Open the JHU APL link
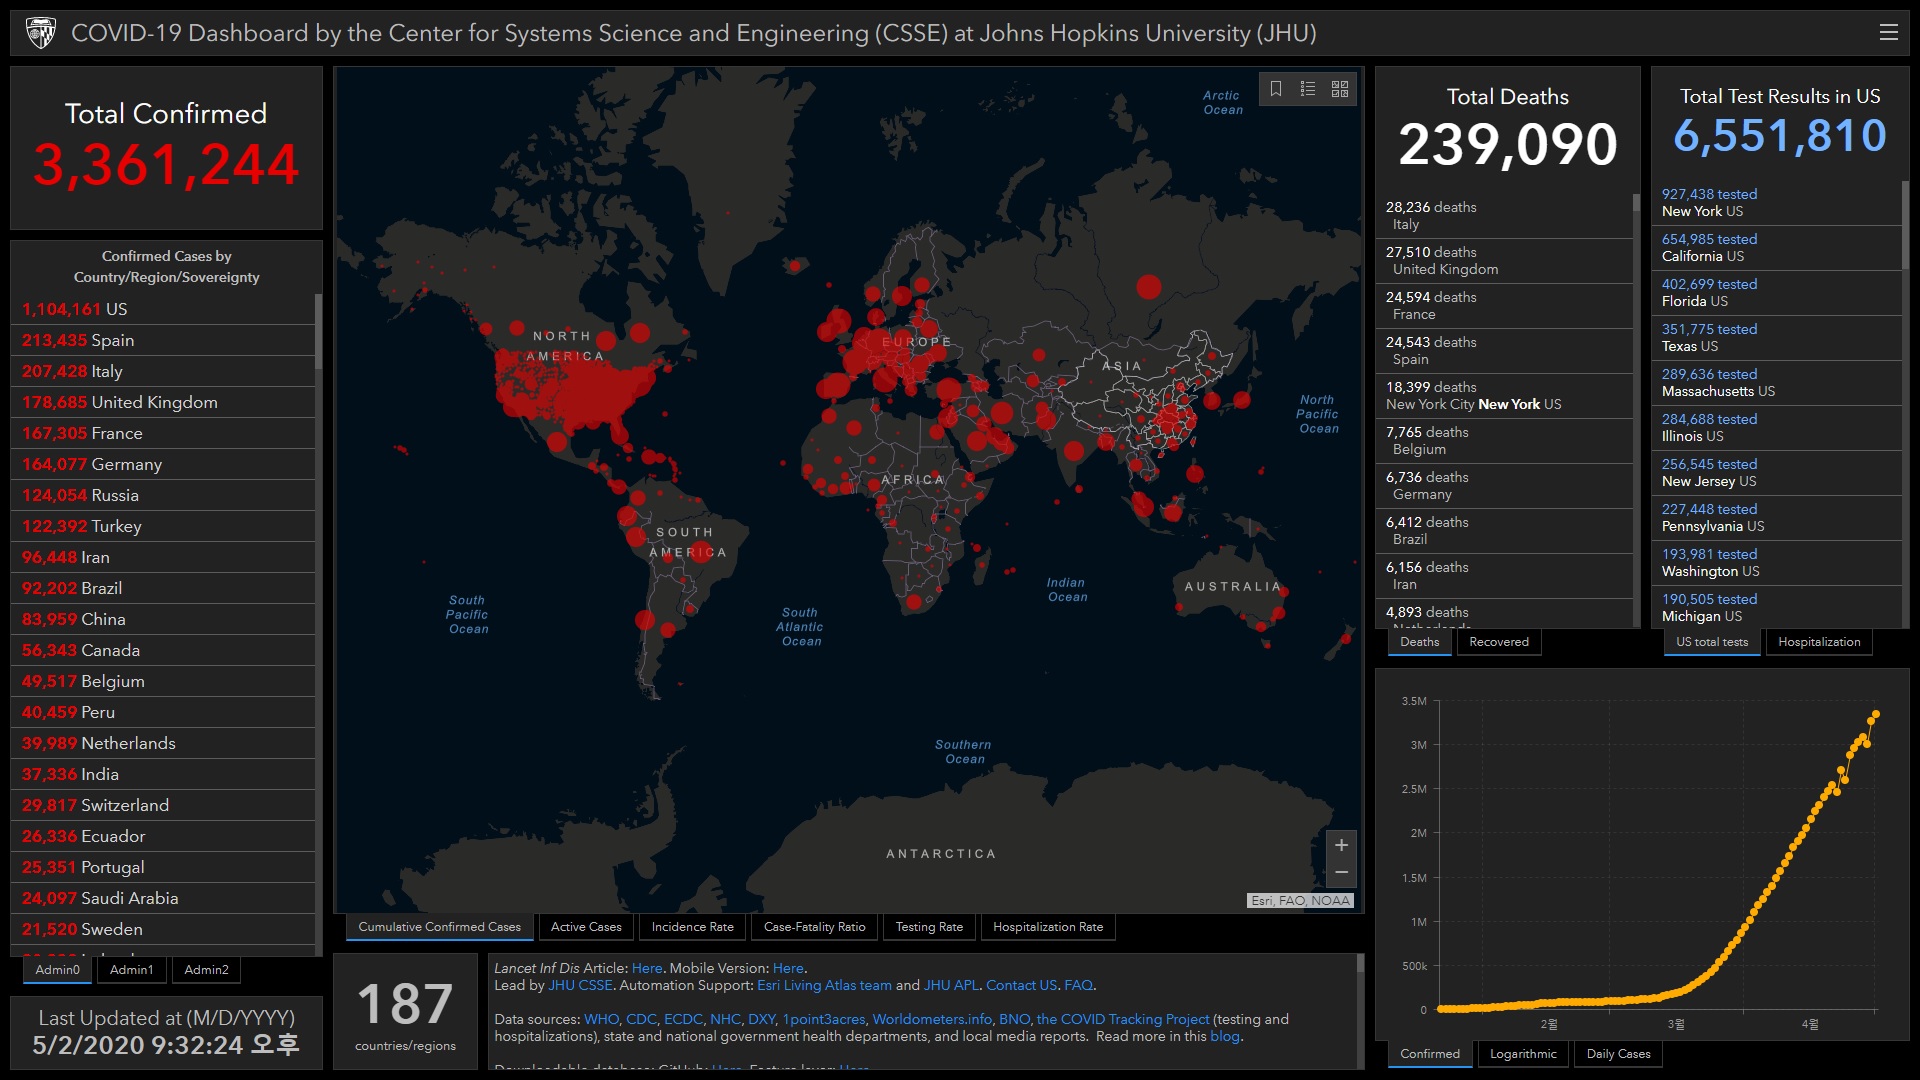 pos(951,985)
